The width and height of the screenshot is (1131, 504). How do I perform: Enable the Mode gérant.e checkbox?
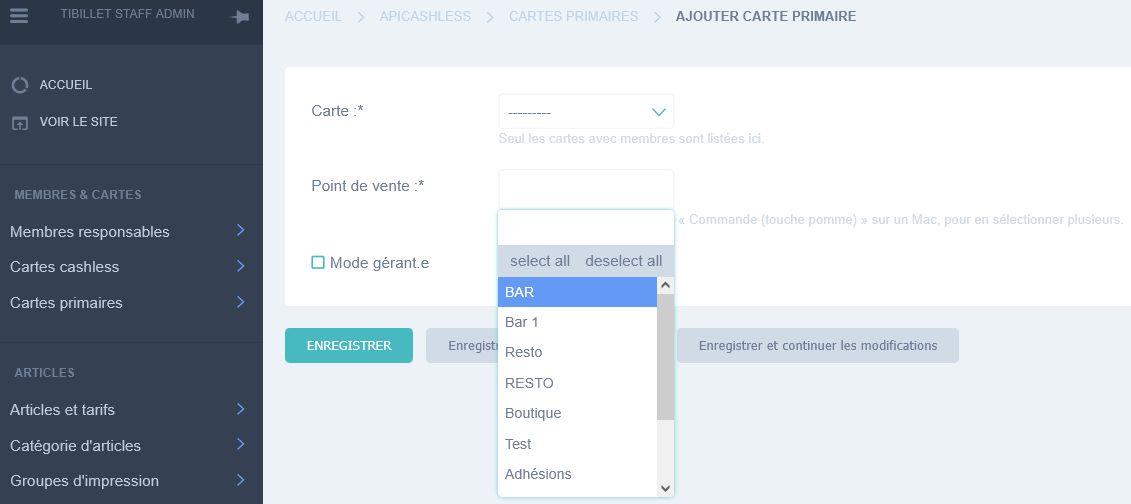[318, 263]
